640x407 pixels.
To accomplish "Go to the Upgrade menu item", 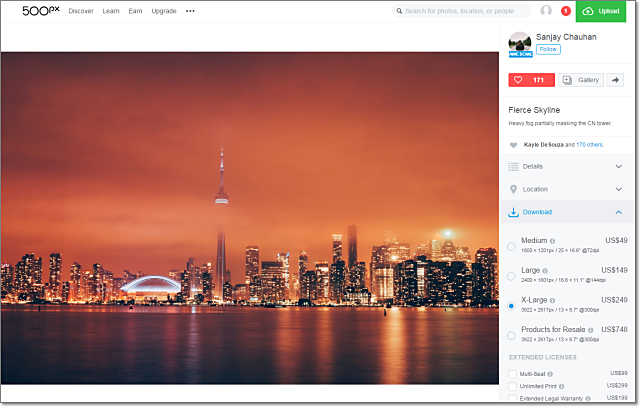I will pyautogui.click(x=164, y=11).
